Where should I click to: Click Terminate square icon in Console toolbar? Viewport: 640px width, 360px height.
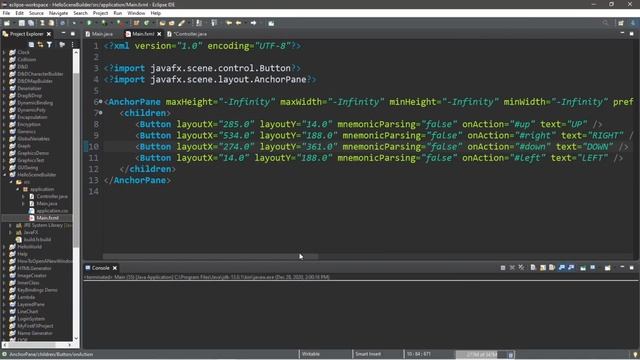[503, 268]
